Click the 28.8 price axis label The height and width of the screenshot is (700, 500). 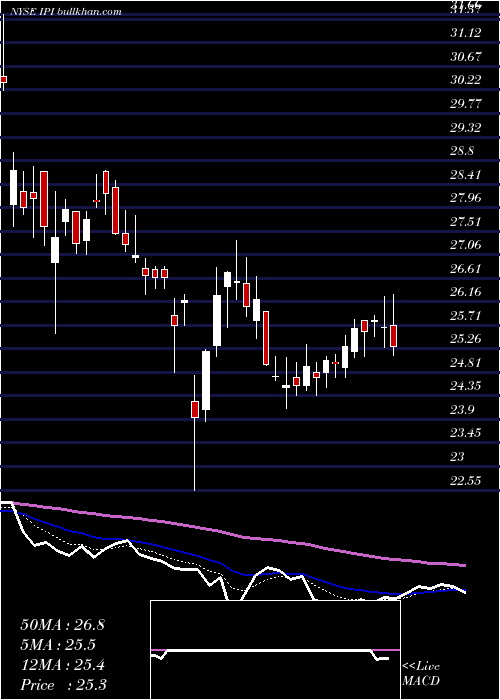pyautogui.click(x=462, y=151)
